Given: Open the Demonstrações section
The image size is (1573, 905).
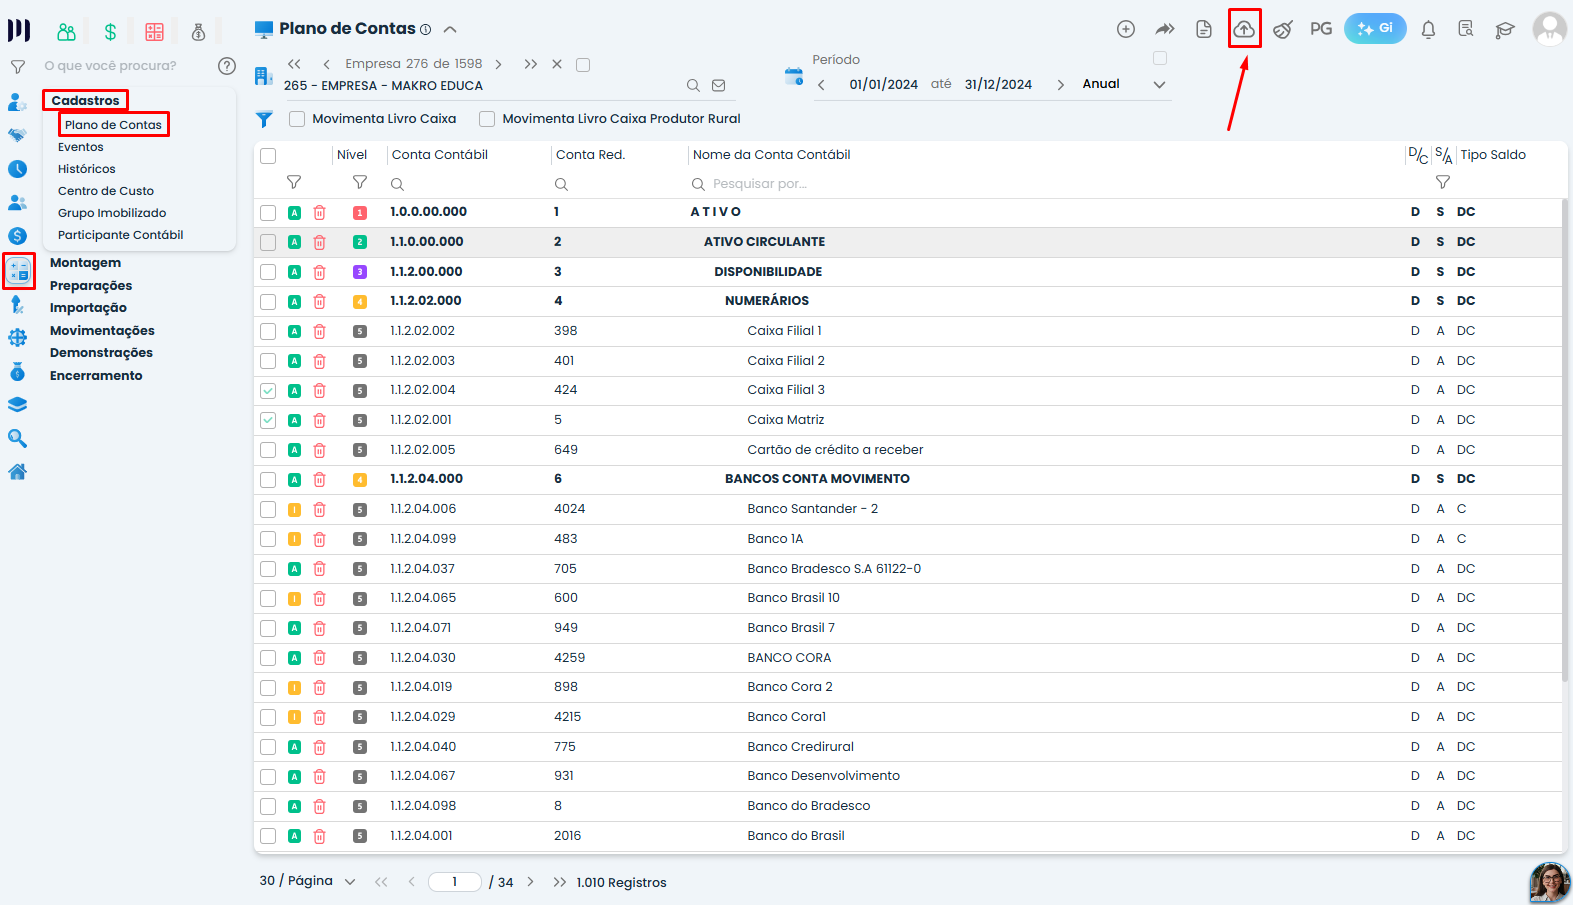Looking at the screenshot, I should point(102,353).
